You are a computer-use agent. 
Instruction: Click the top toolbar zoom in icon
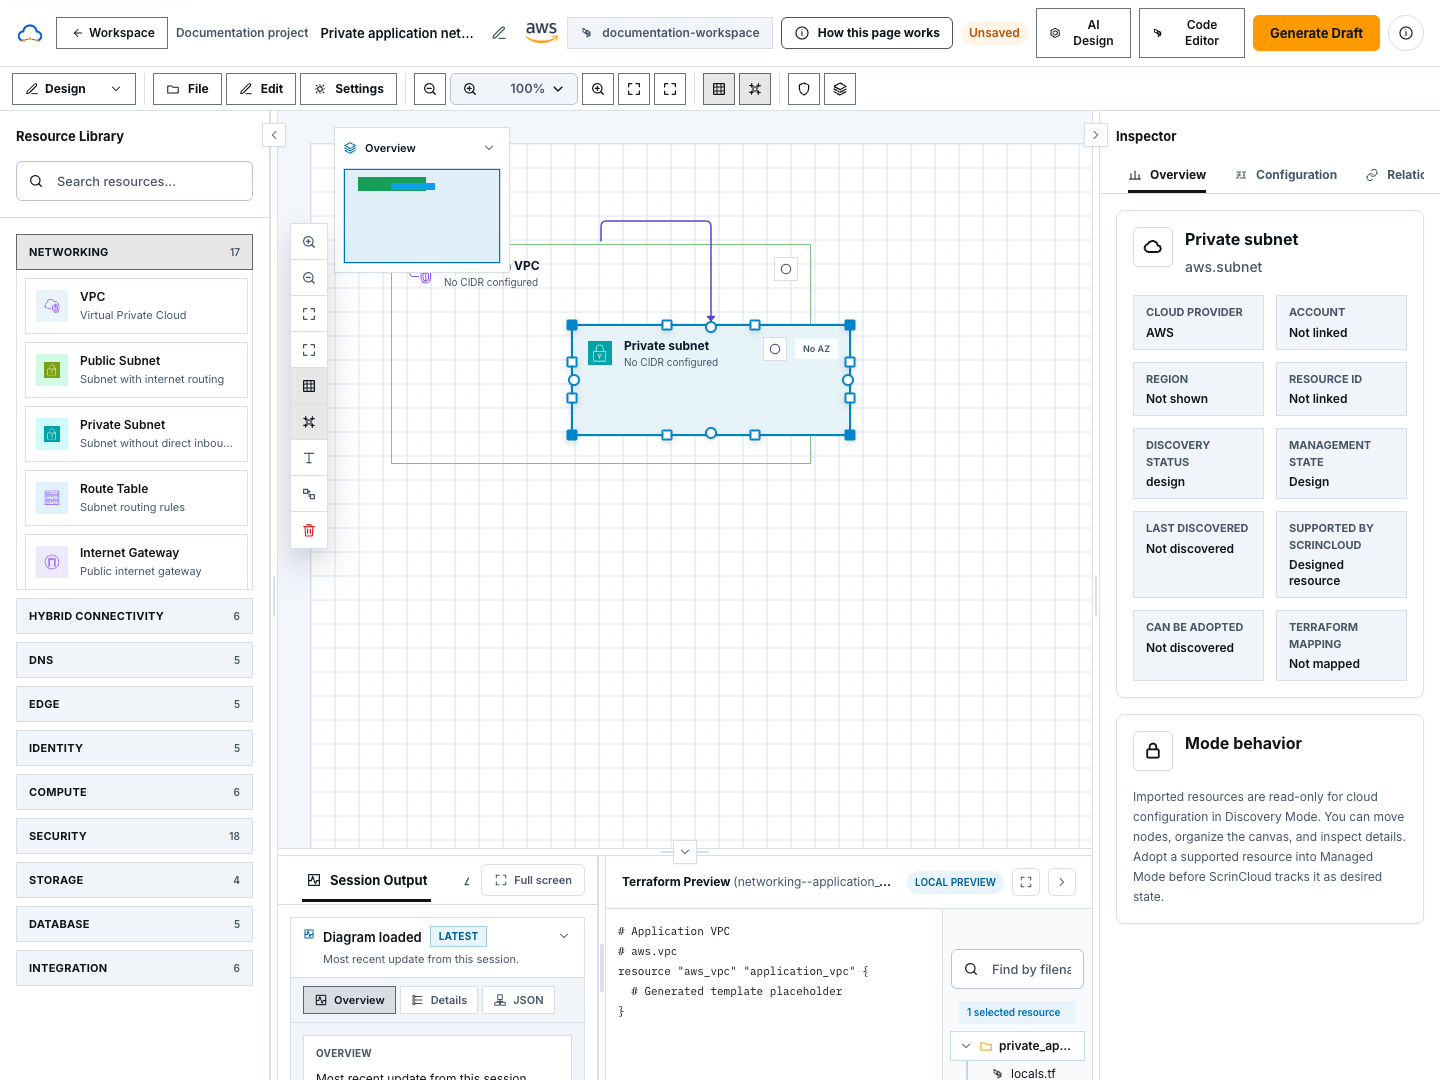(x=598, y=89)
